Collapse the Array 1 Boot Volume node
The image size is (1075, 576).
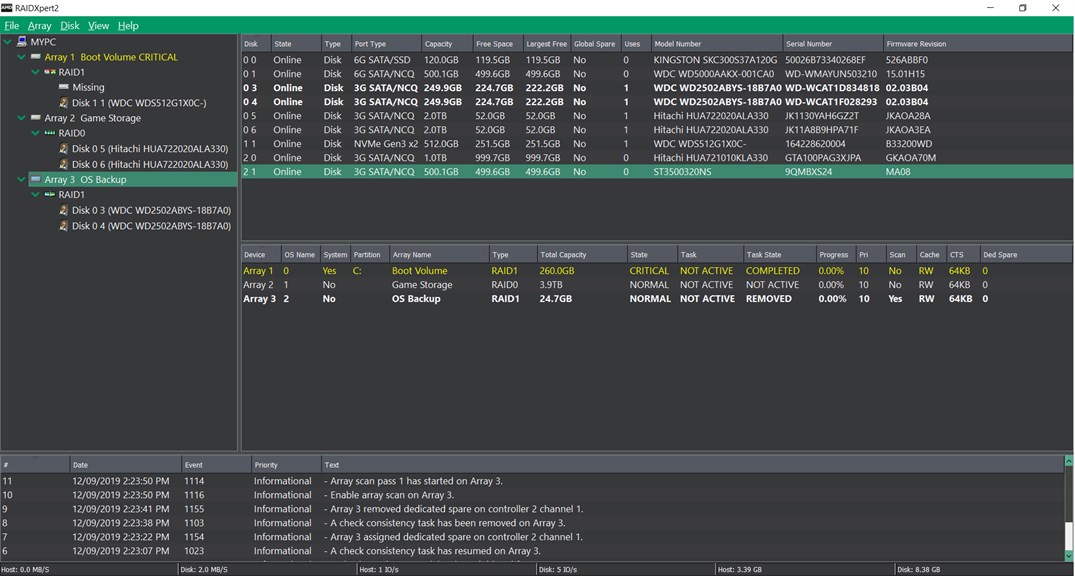click(x=21, y=57)
